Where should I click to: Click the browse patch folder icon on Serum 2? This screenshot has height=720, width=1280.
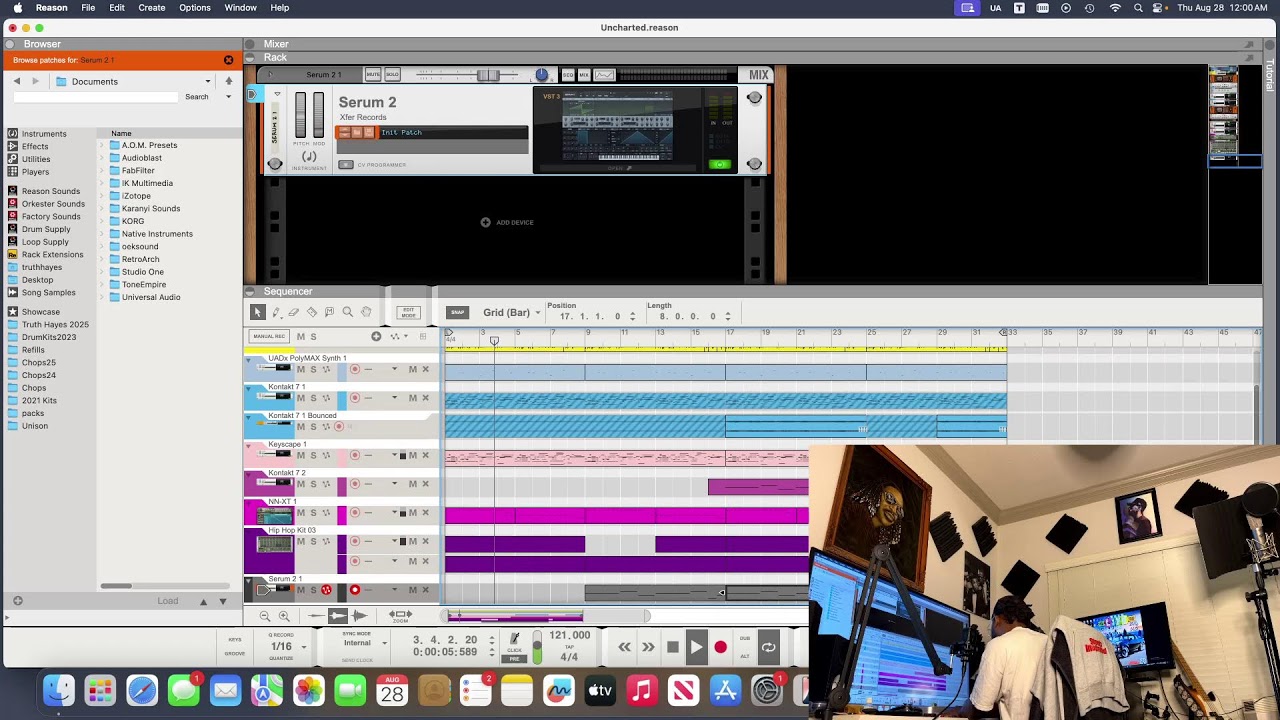(x=357, y=132)
